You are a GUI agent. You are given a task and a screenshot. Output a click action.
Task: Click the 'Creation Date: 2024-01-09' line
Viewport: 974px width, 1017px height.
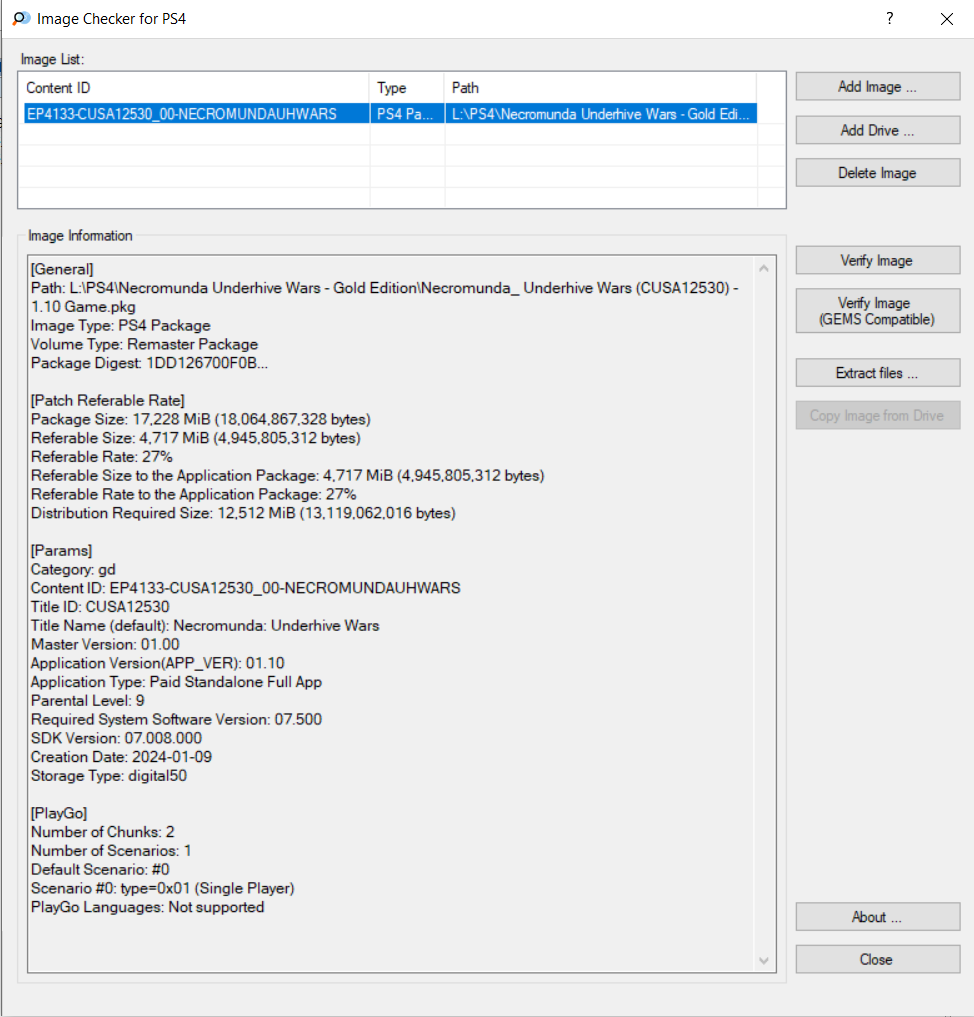coord(121,758)
